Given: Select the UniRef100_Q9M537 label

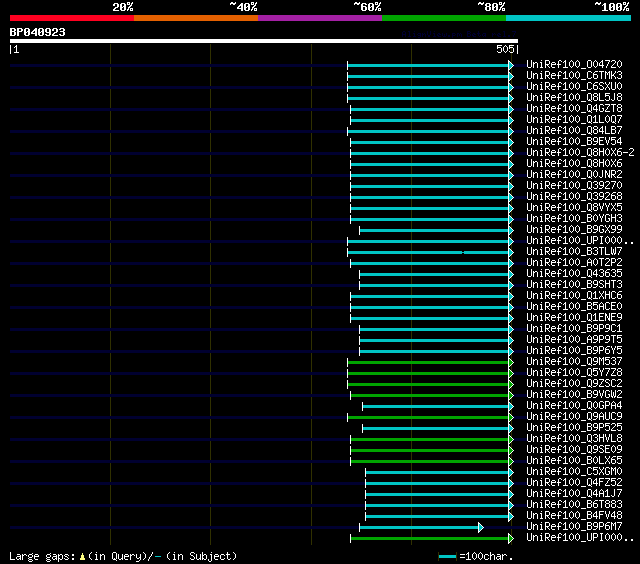Looking at the screenshot, I should [574, 362].
